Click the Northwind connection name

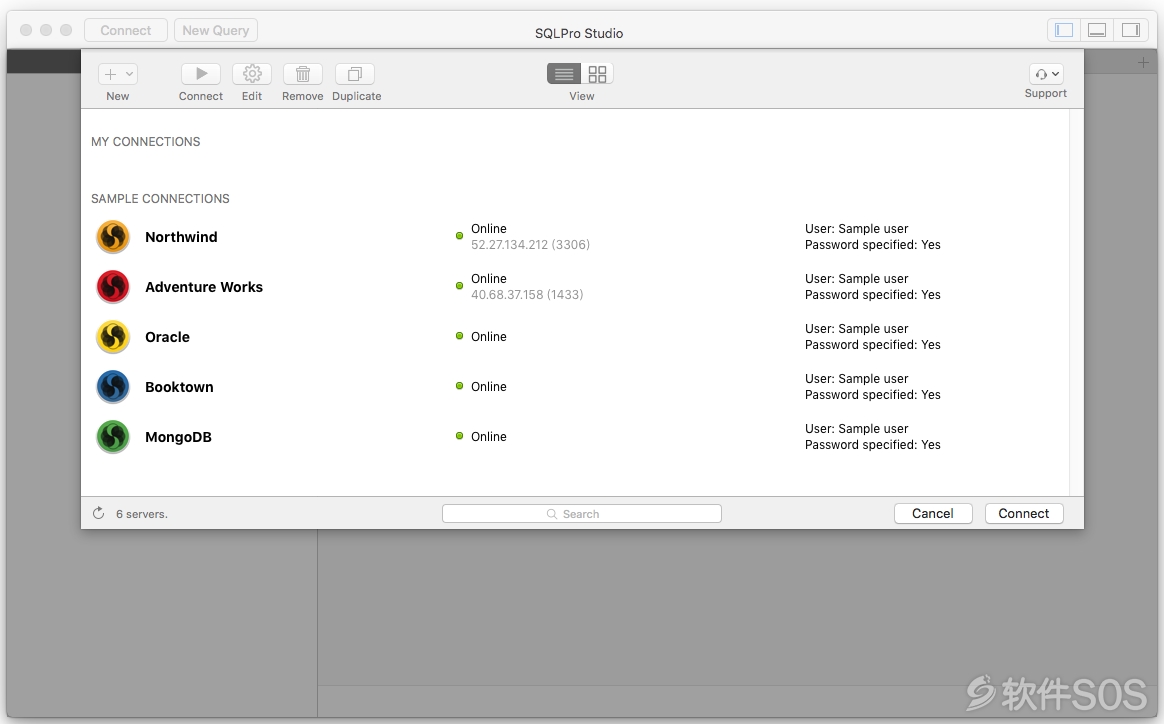(x=181, y=237)
